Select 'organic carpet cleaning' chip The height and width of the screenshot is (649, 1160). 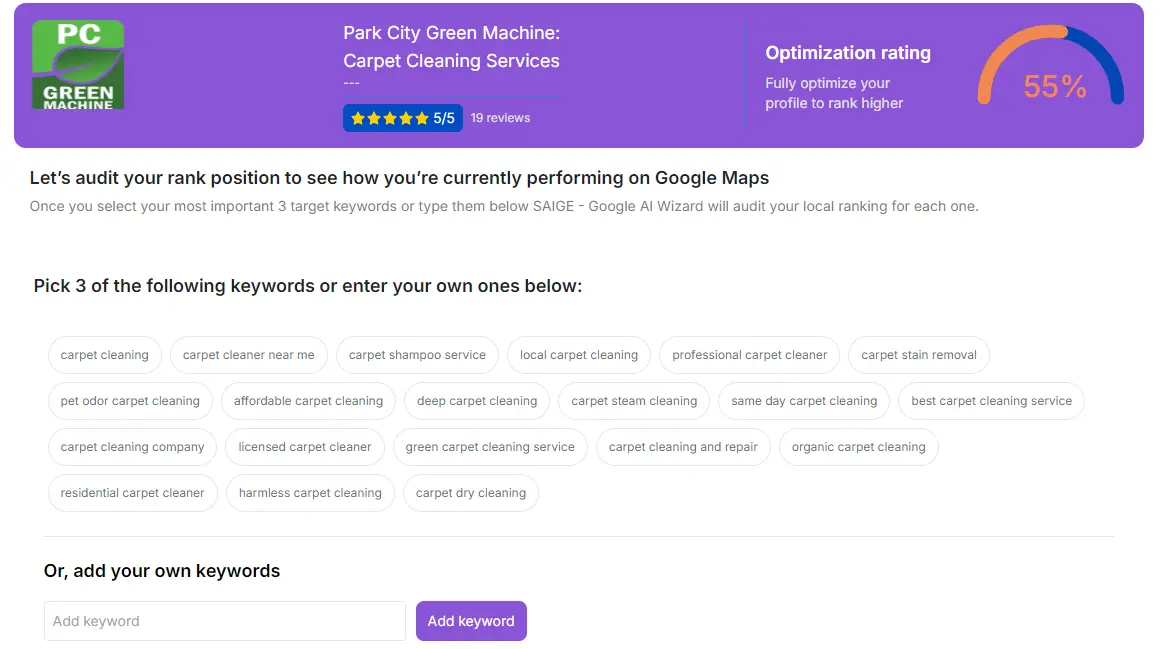(x=858, y=447)
